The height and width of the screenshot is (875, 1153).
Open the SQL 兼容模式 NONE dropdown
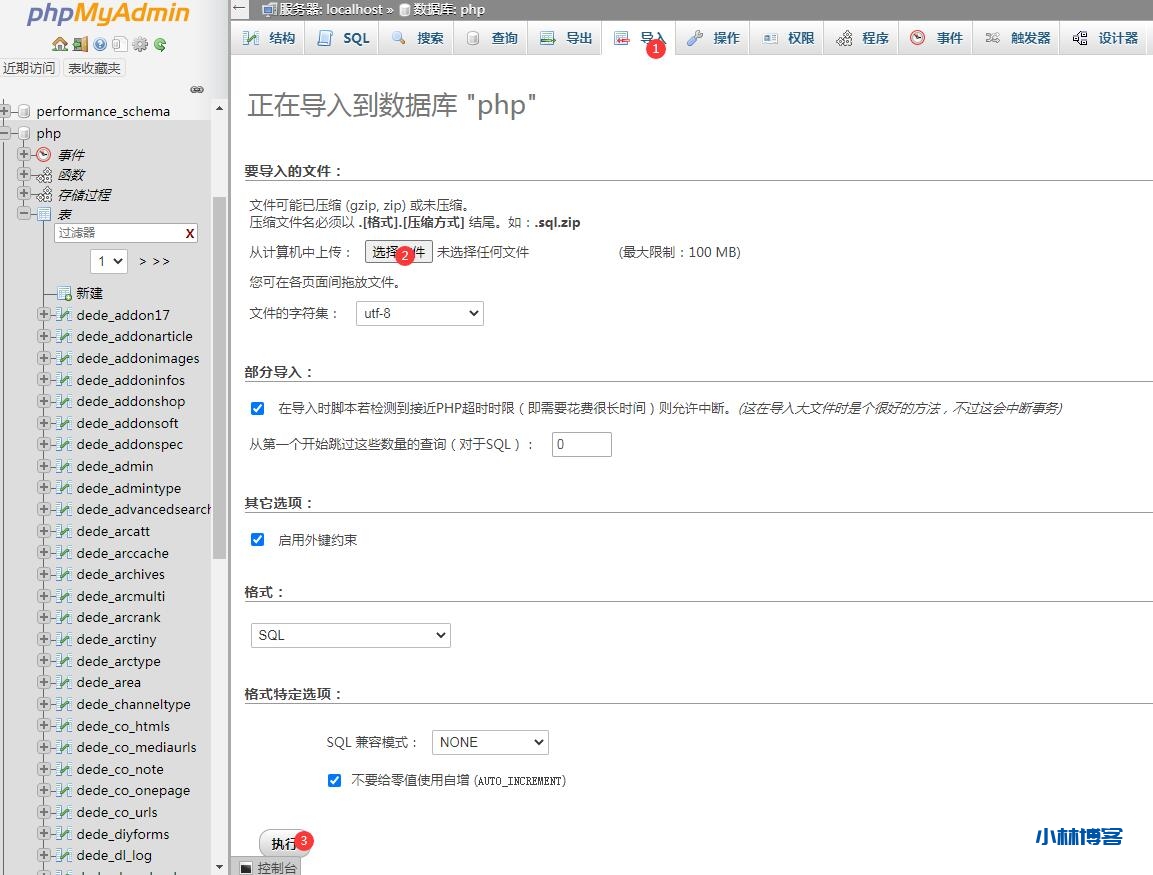click(489, 742)
